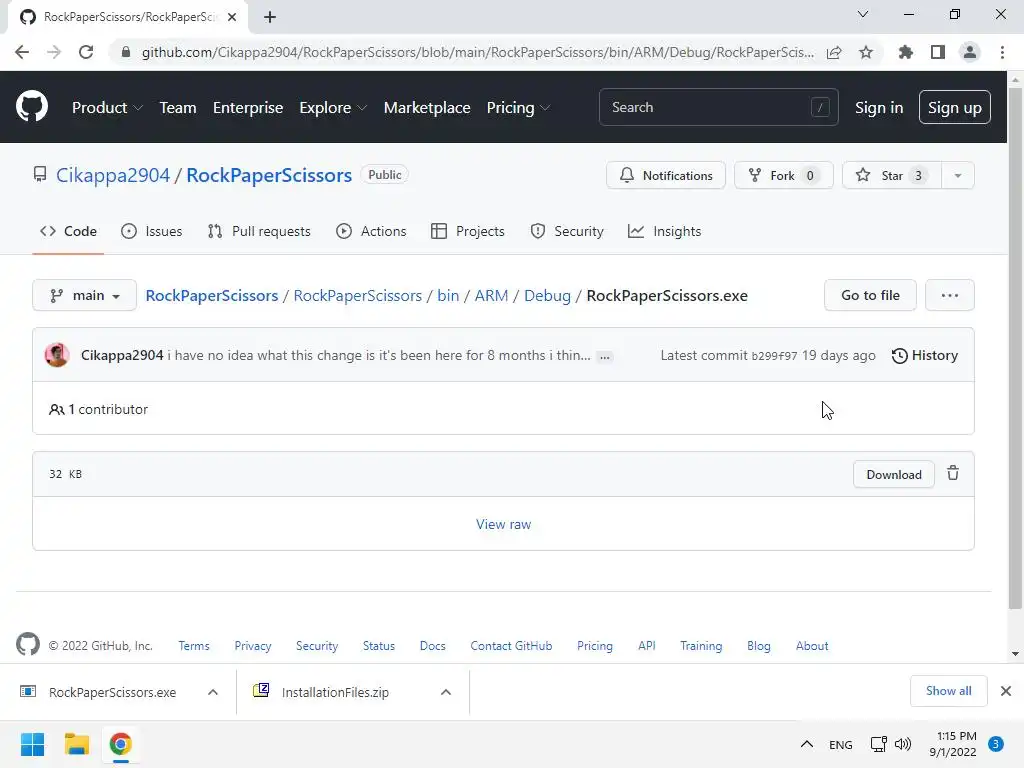Open Chrome three-dot menu

click(x=1002, y=52)
